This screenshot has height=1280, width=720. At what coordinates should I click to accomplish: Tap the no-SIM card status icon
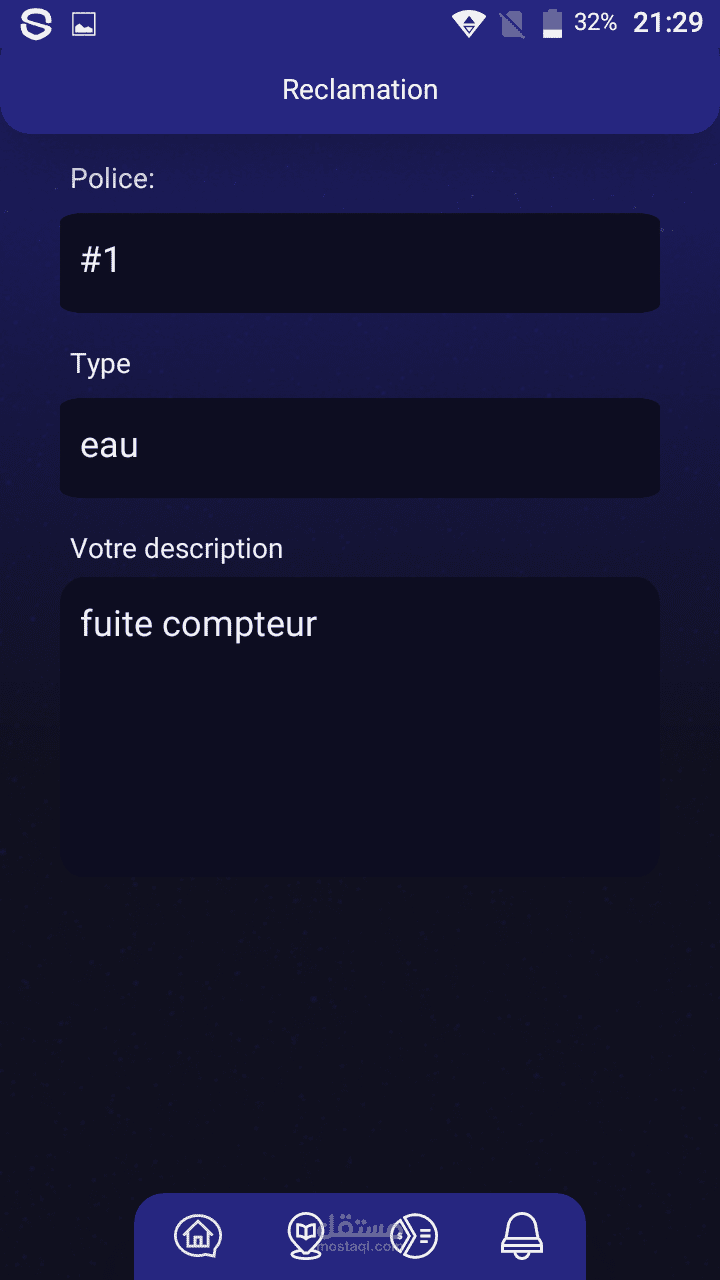pos(512,24)
